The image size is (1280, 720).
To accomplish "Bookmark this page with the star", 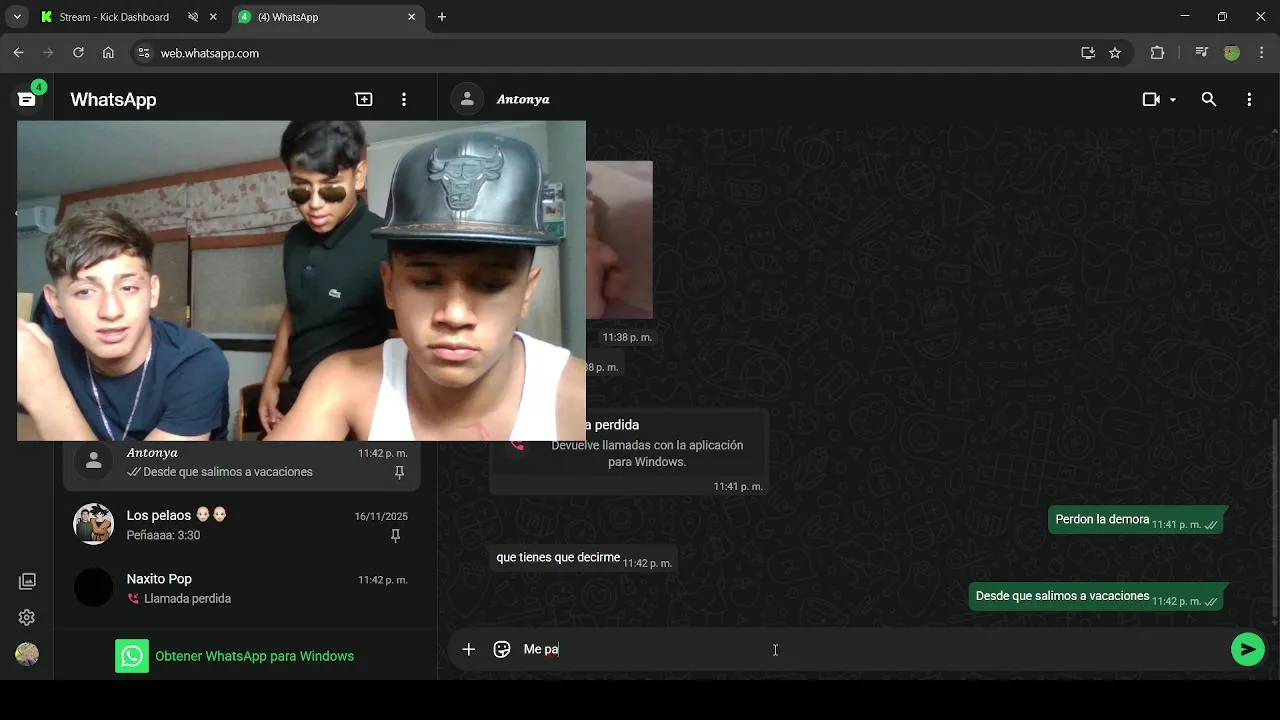I will click(1115, 53).
